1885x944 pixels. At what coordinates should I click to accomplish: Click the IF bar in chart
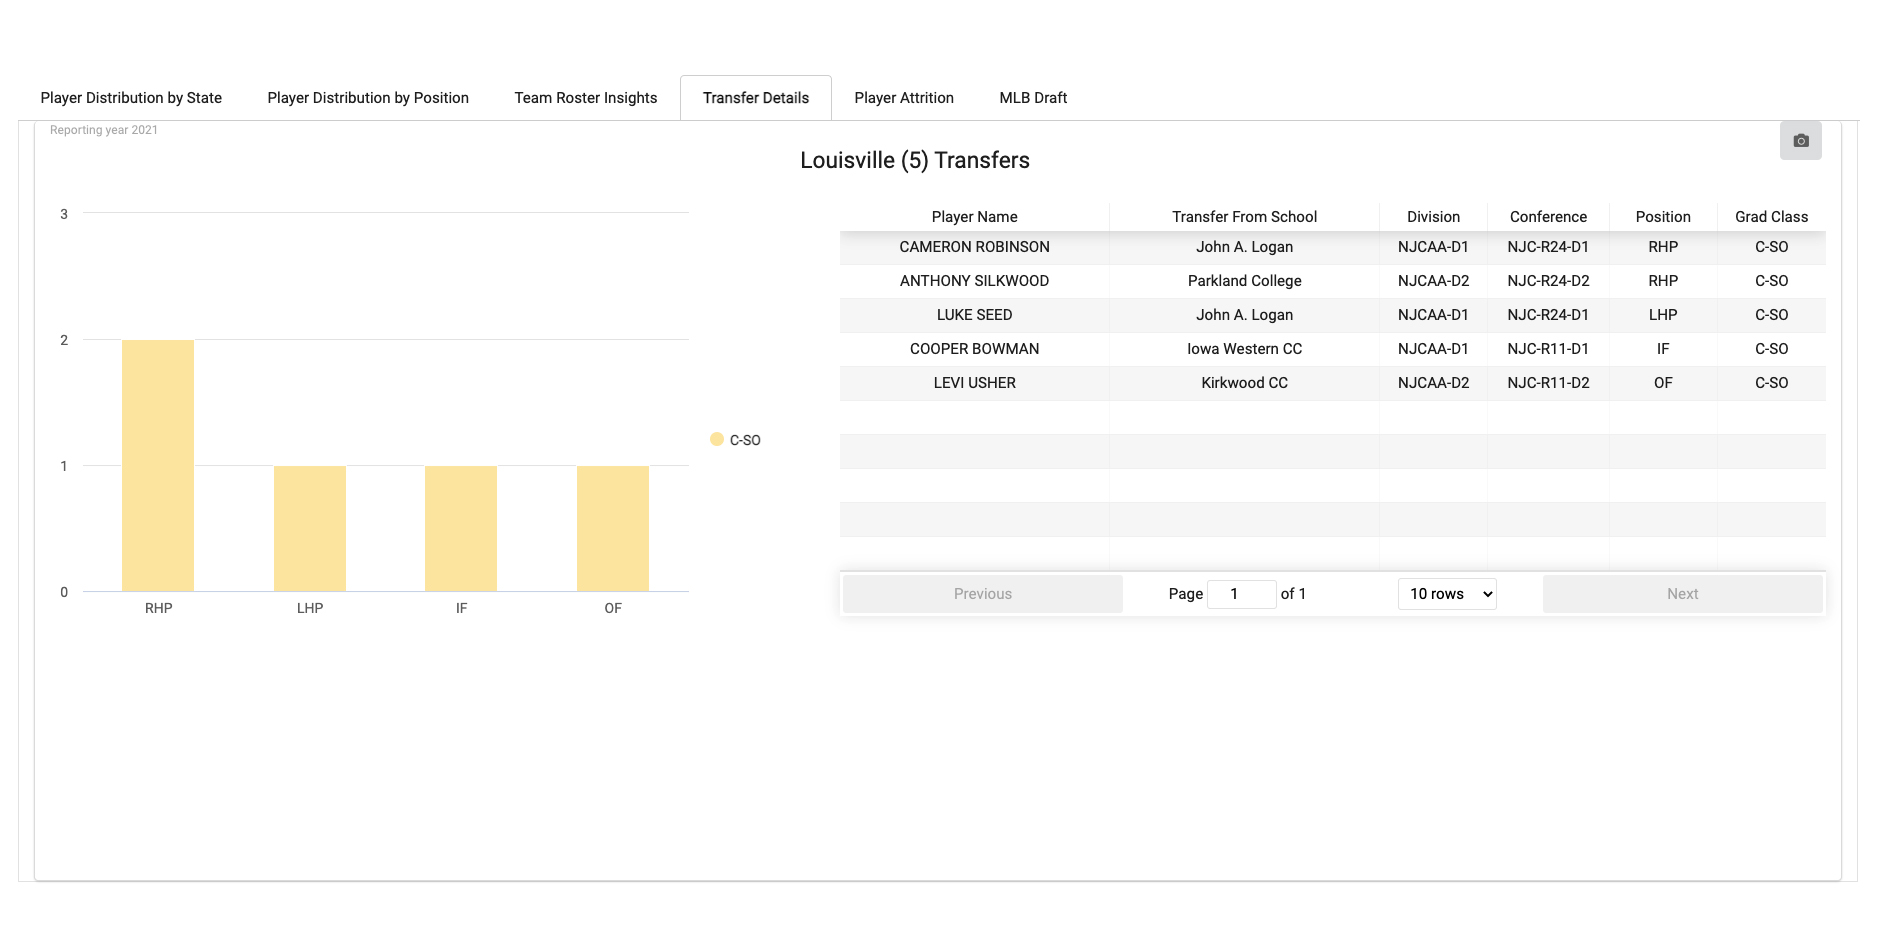(x=461, y=529)
